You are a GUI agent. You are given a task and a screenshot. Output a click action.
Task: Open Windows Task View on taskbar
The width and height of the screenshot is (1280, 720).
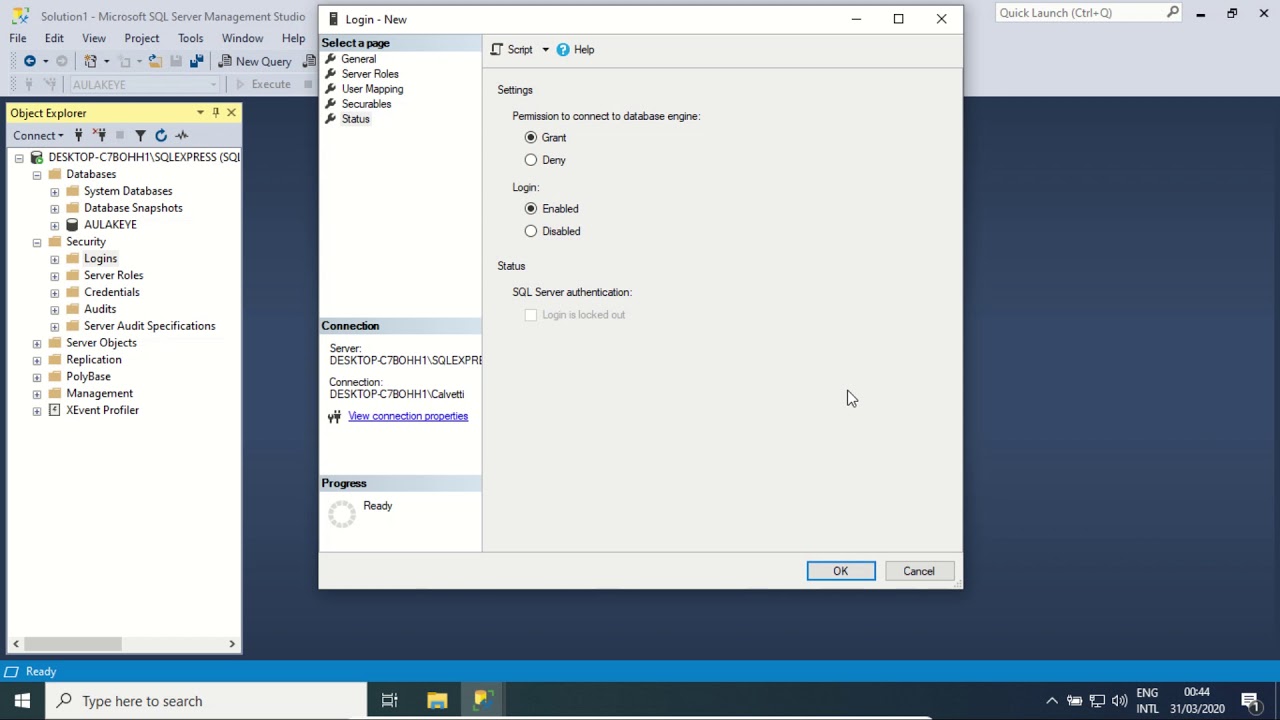tap(390, 701)
